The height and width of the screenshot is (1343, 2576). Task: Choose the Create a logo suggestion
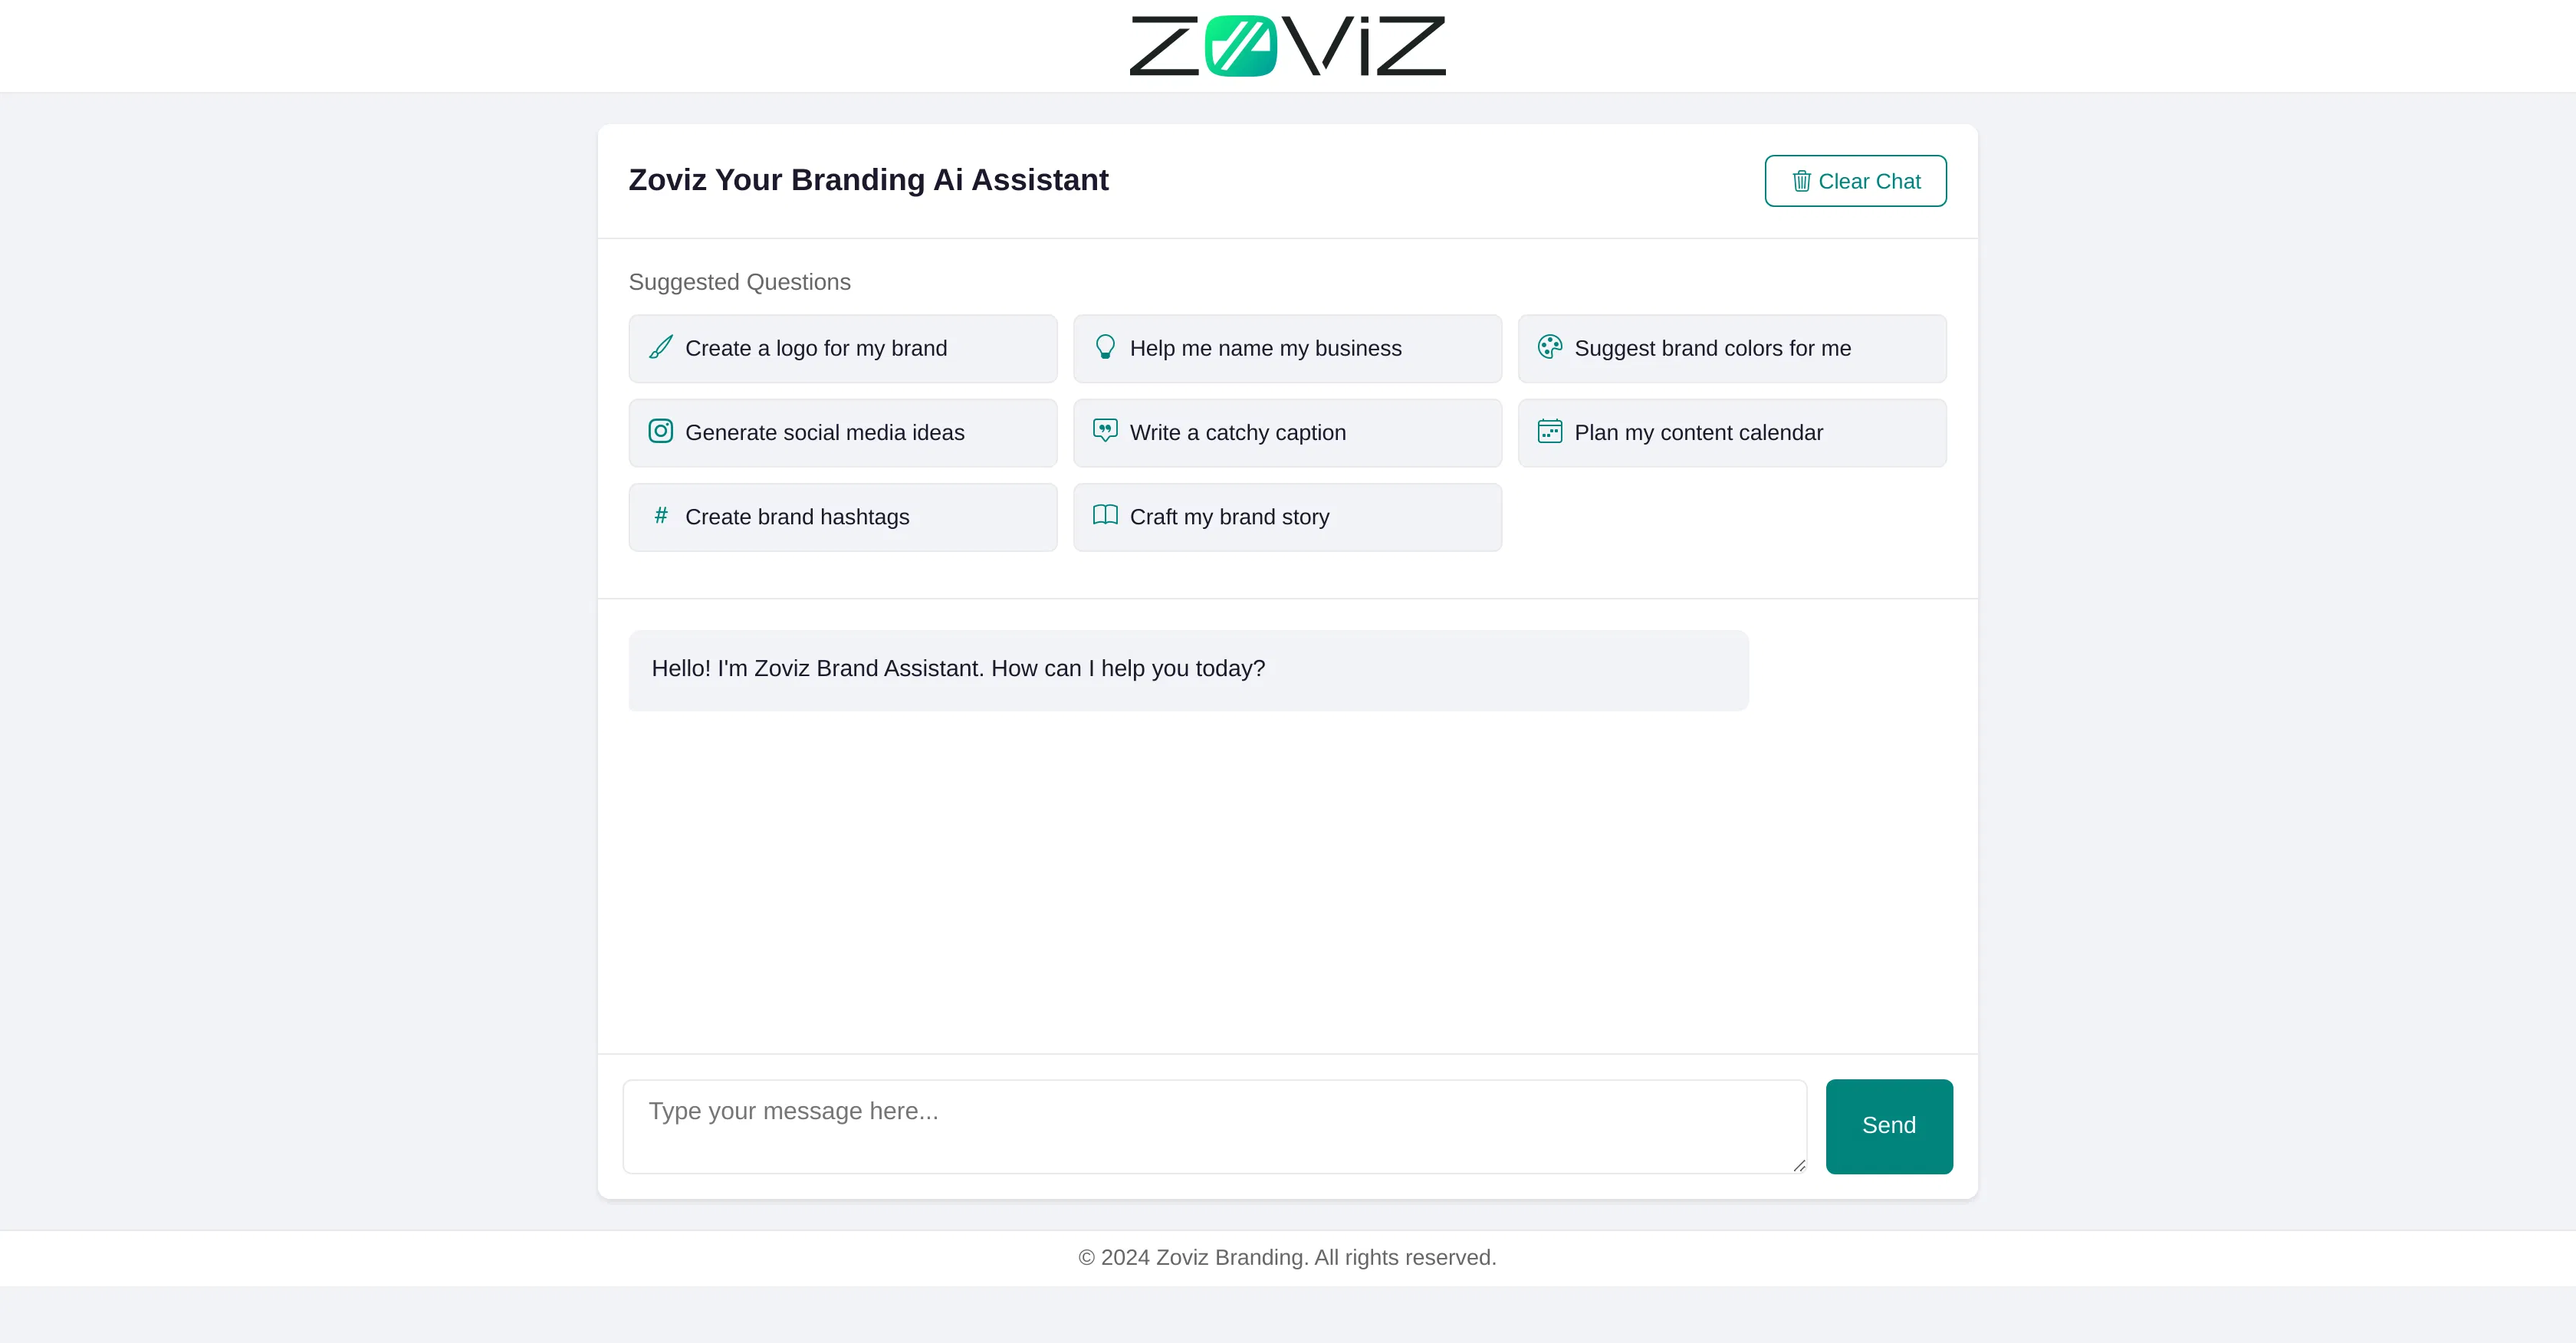pyautogui.click(x=842, y=348)
